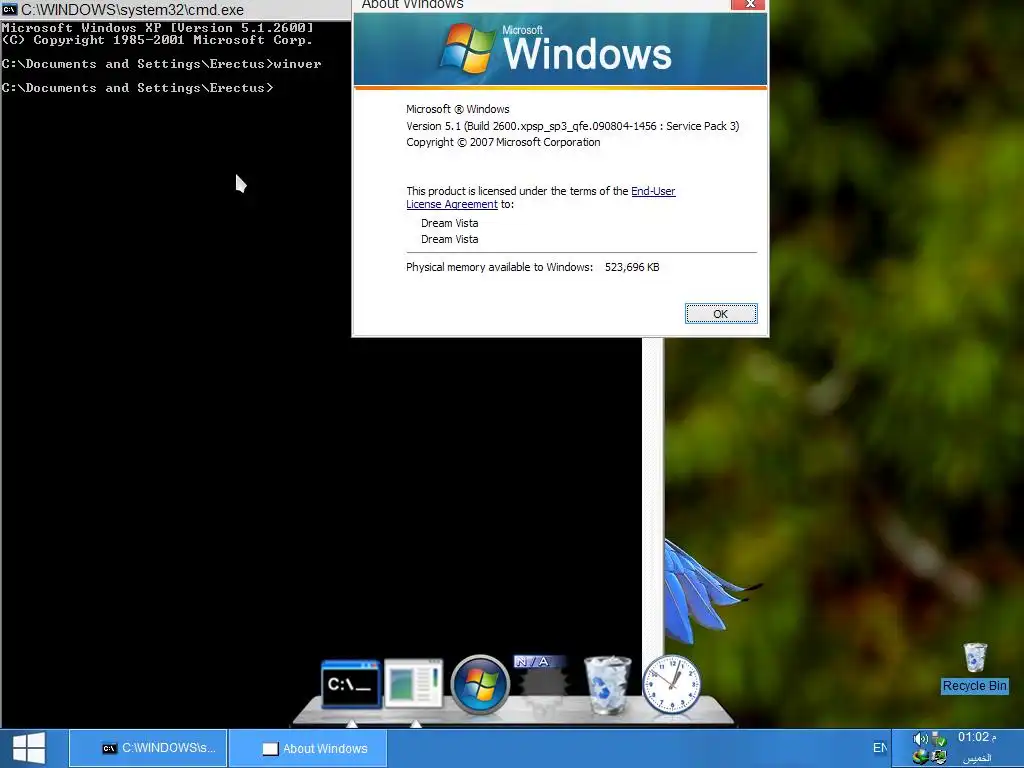The width and height of the screenshot is (1024, 768).
Task: Select the About Windows taskbar button
Action: (308, 748)
